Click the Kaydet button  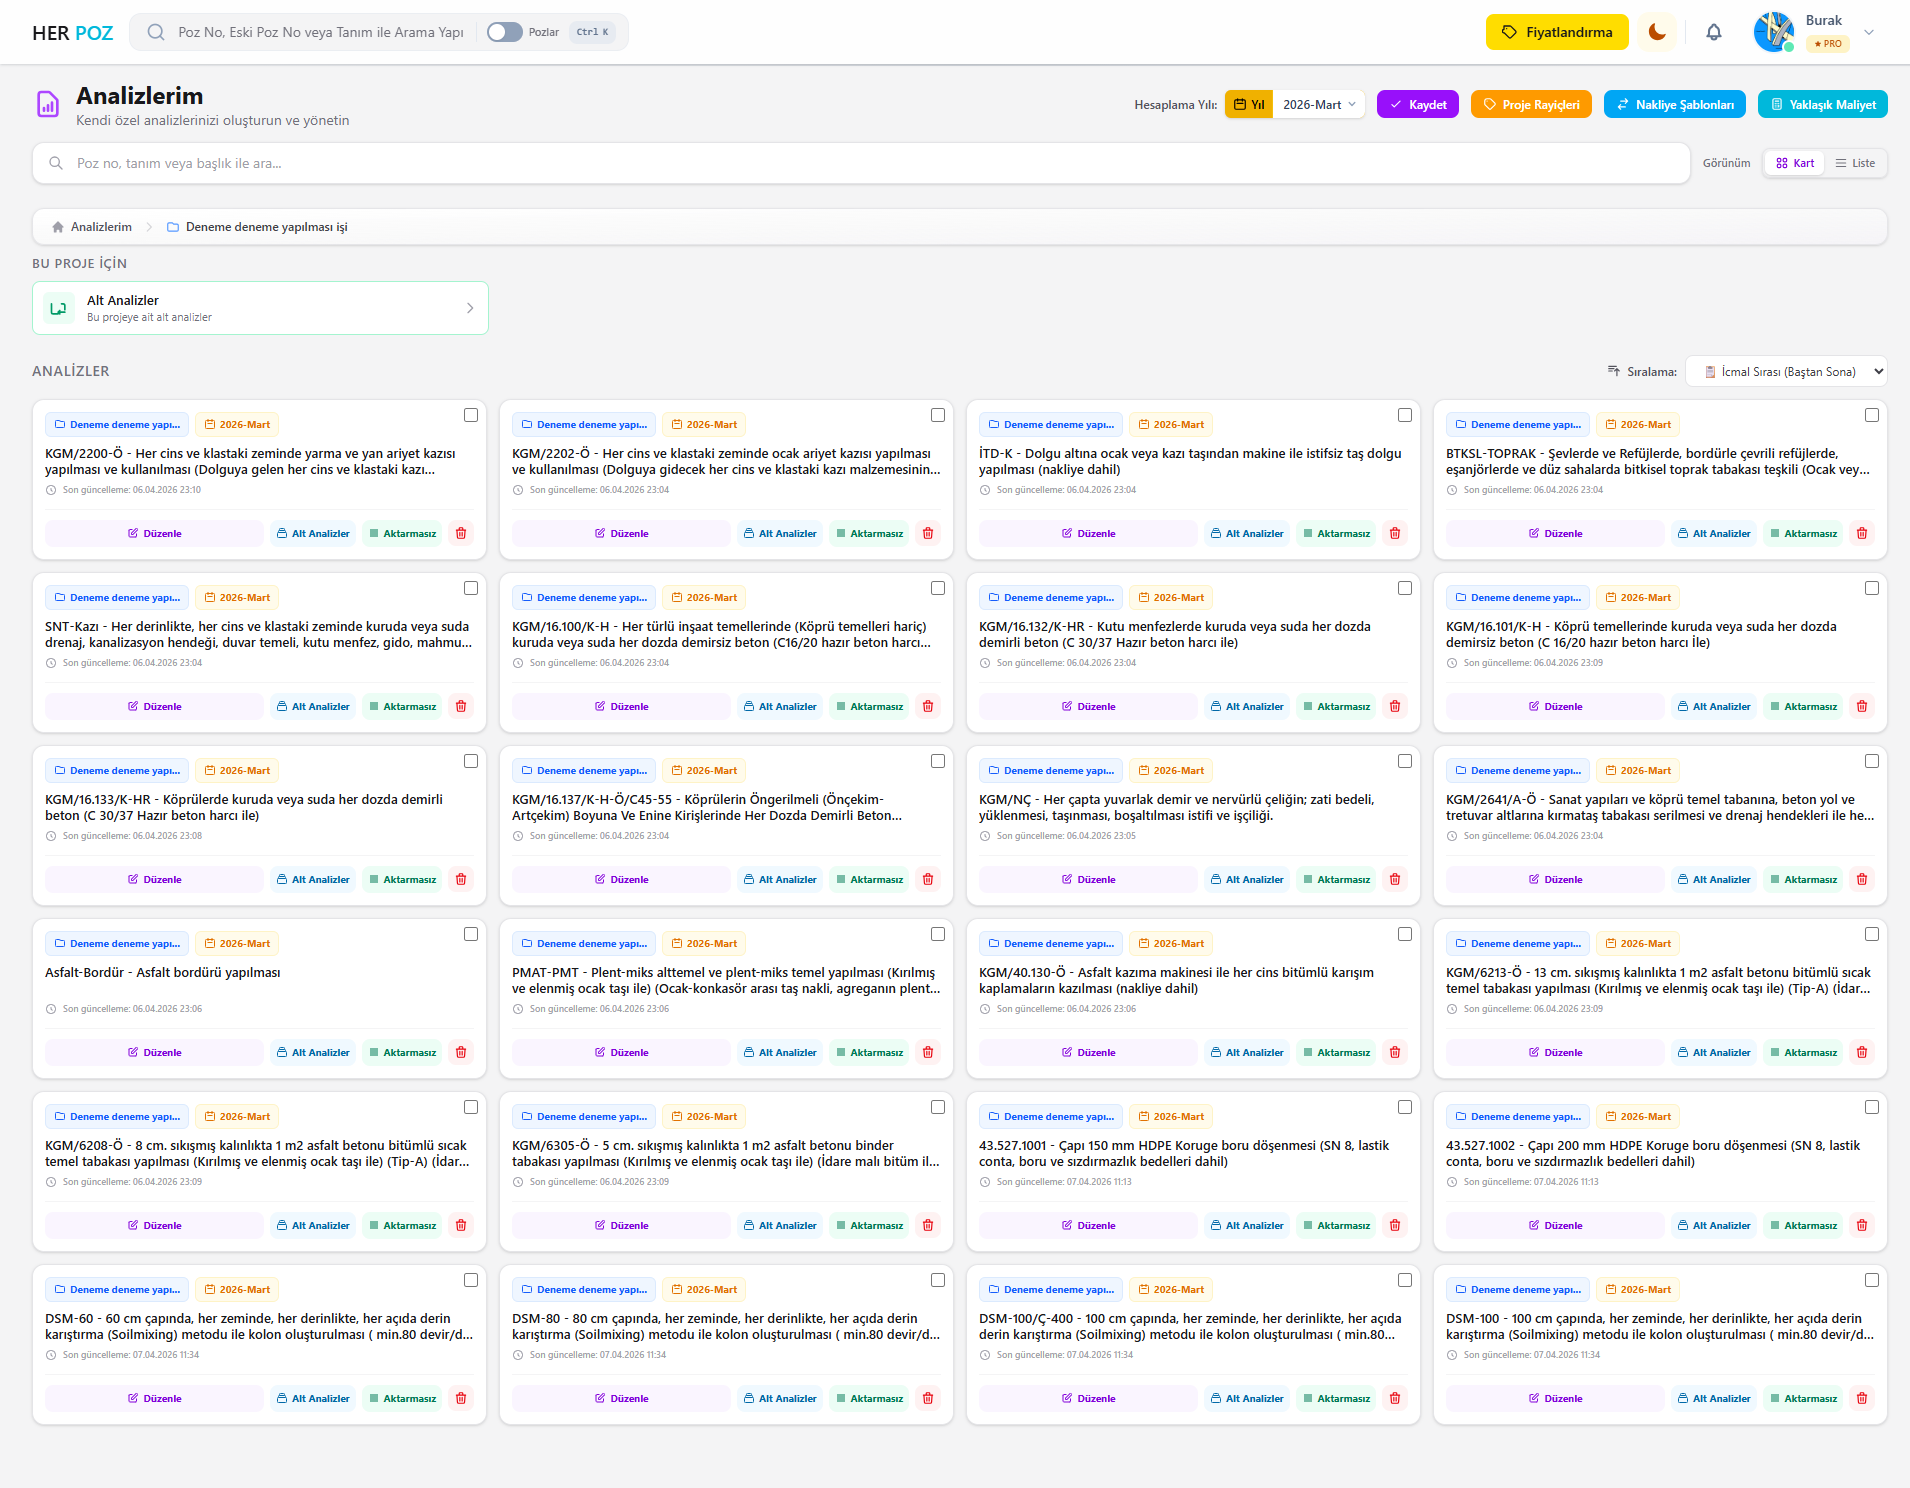(x=1418, y=105)
